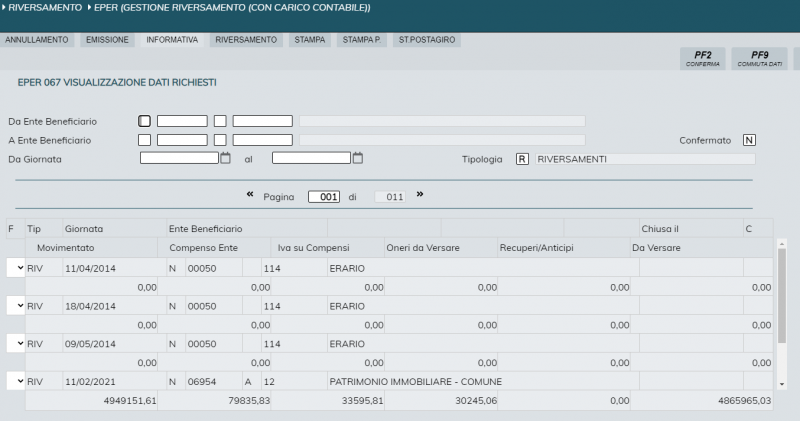Image resolution: width=800 pixels, height=421 pixels.
Task: Open calendar picker for Da Giornata start date
Action: tap(225, 158)
